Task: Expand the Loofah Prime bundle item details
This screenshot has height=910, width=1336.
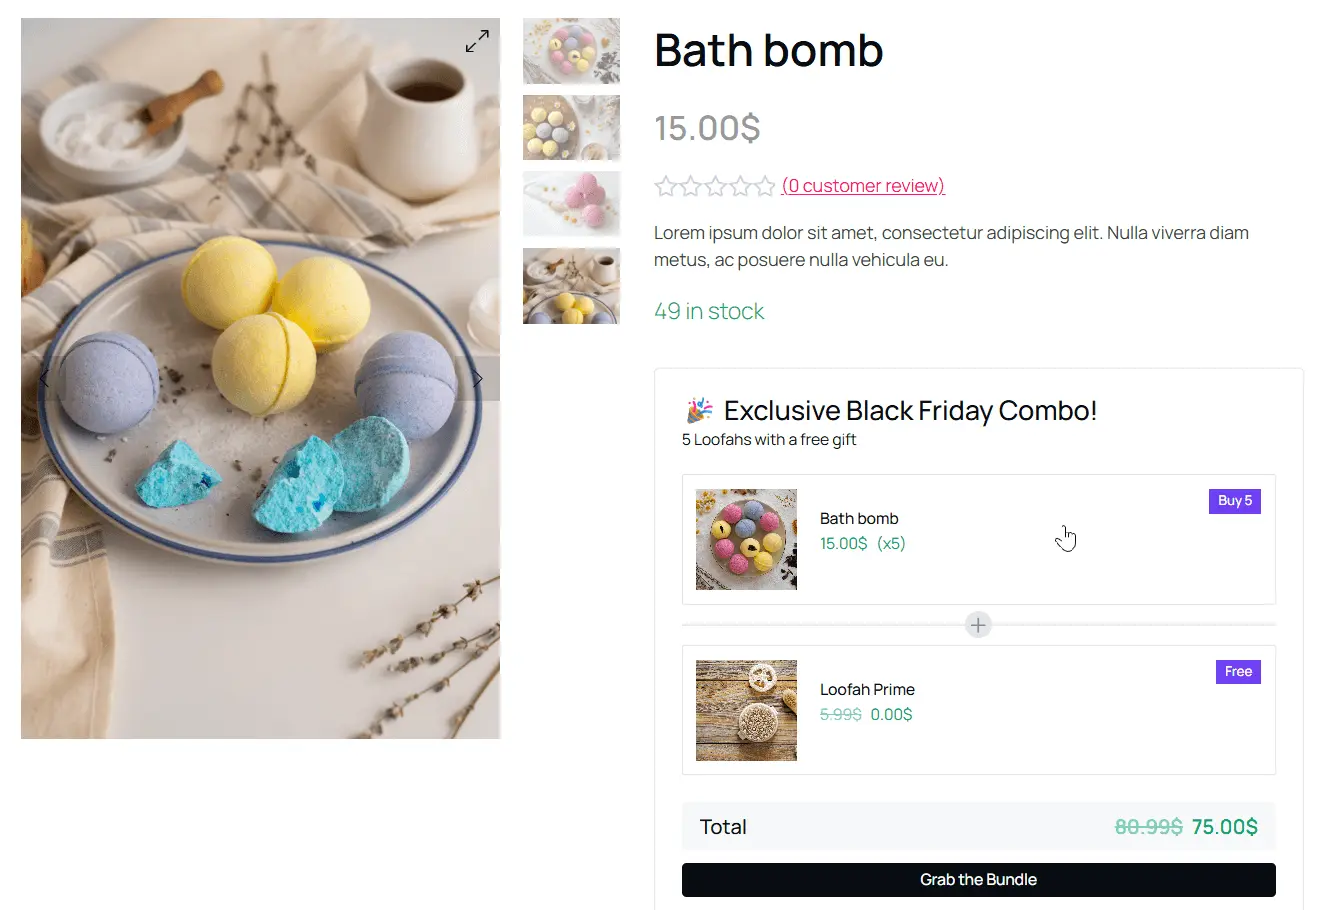Action: [978, 710]
